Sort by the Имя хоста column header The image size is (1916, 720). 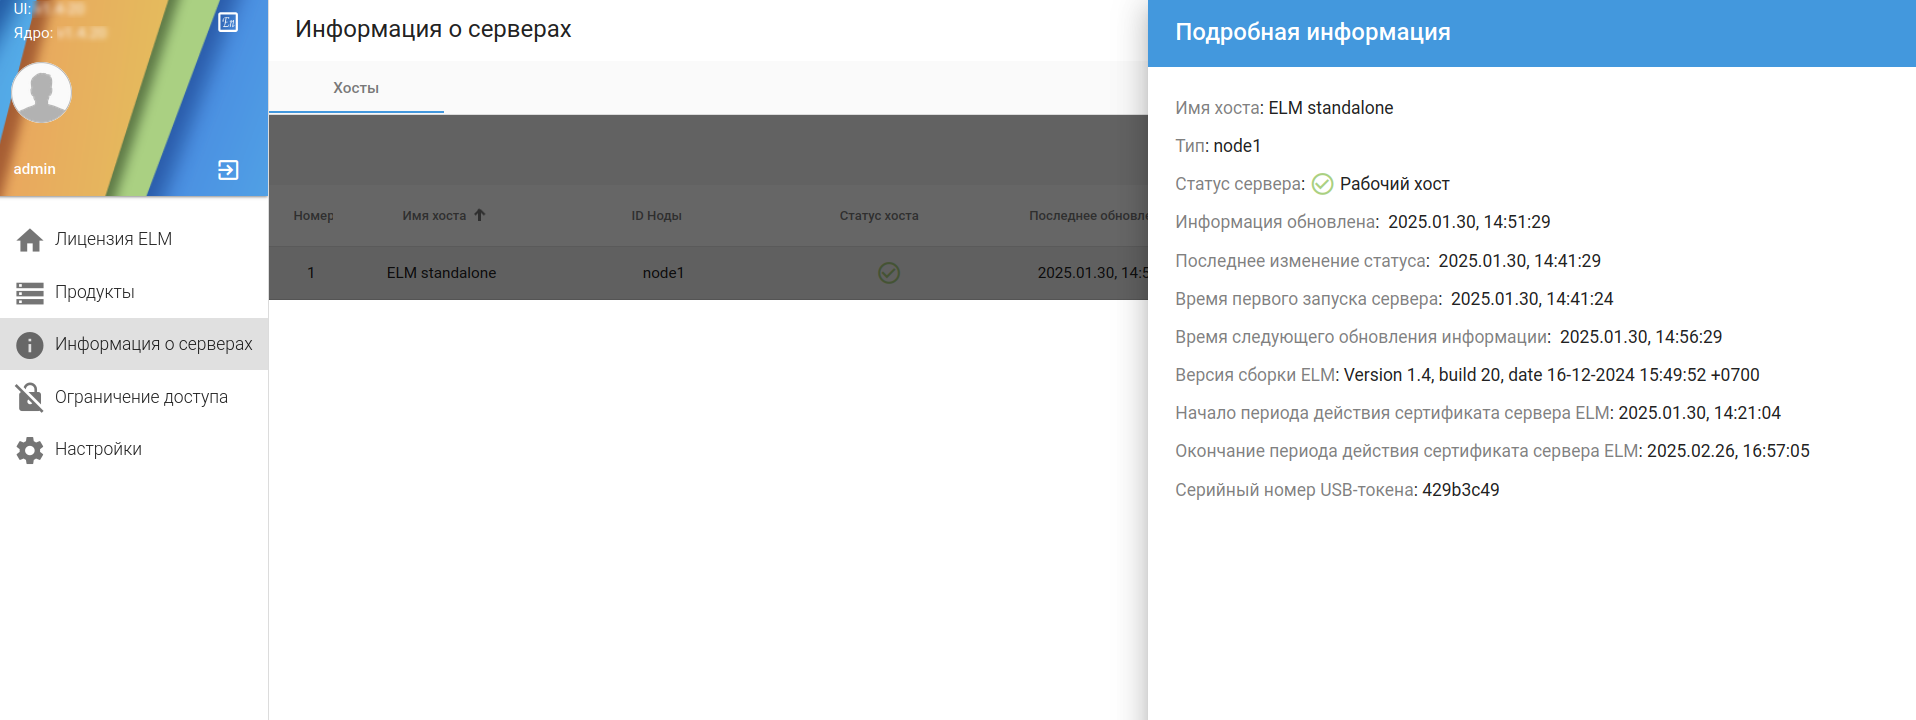click(x=434, y=216)
